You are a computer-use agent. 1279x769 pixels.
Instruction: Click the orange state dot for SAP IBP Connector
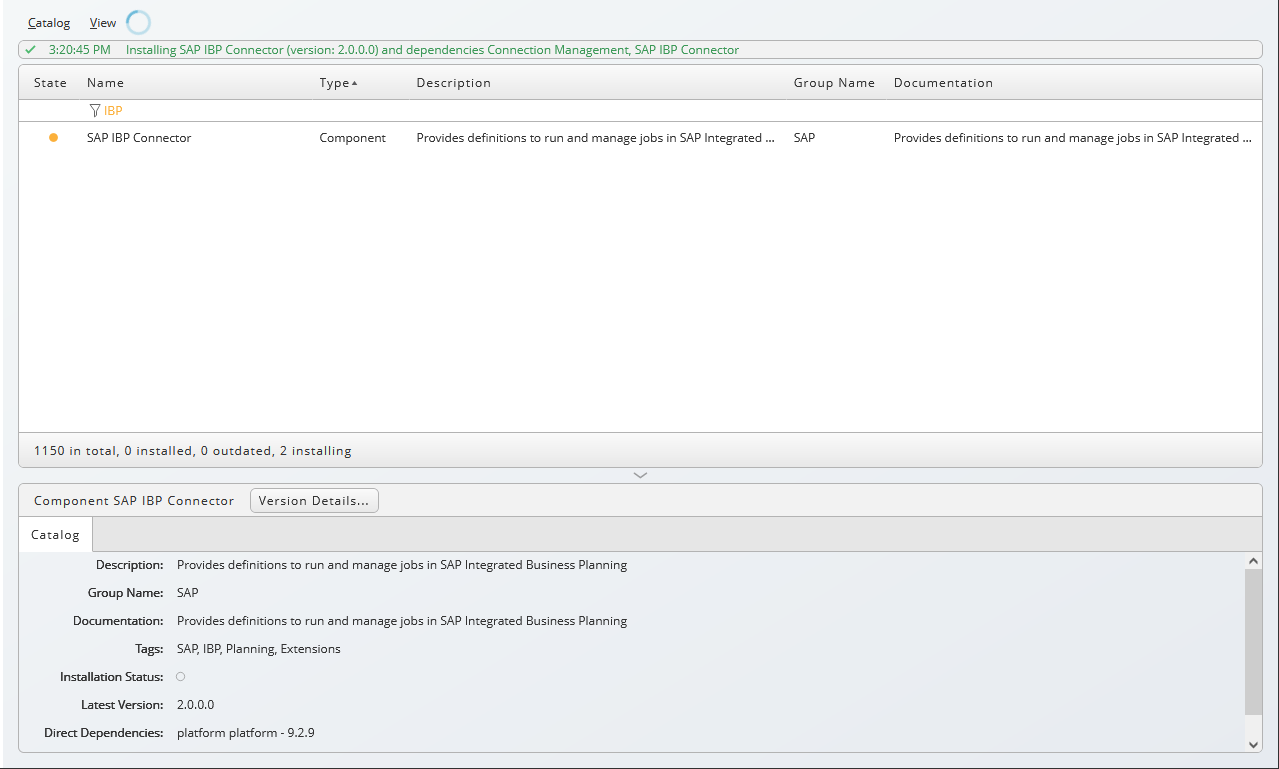(x=53, y=138)
